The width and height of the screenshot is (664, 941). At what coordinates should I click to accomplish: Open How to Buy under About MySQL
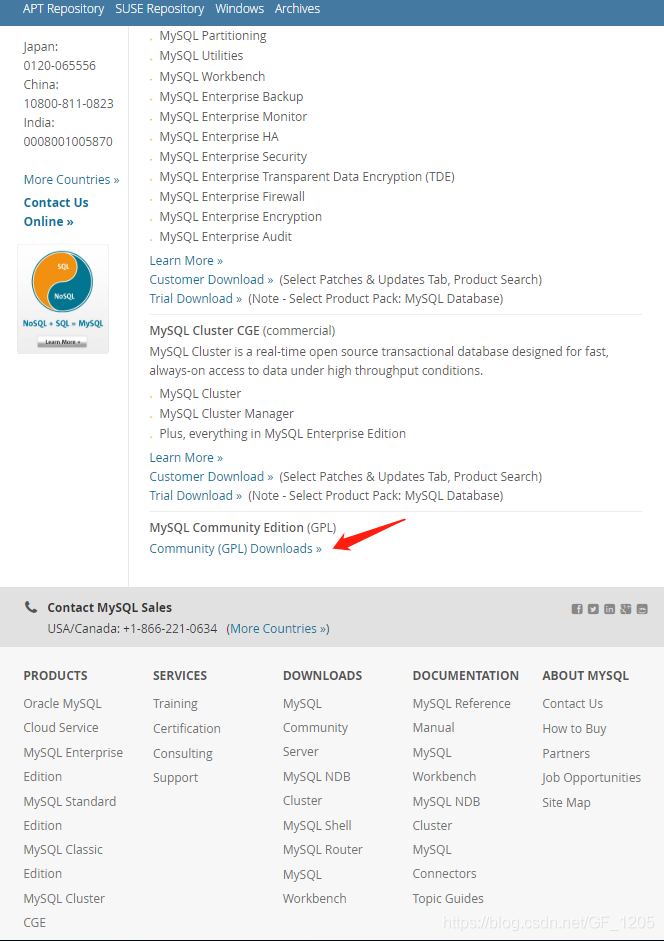pos(575,729)
